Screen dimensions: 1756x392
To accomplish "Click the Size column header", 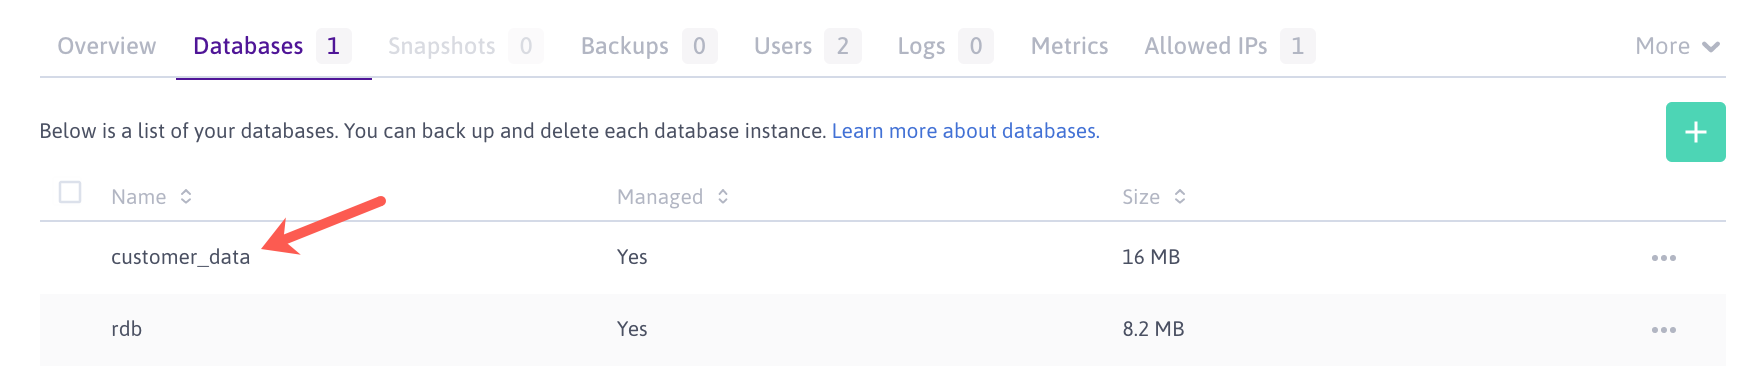I will click(x=1141, y=197).
